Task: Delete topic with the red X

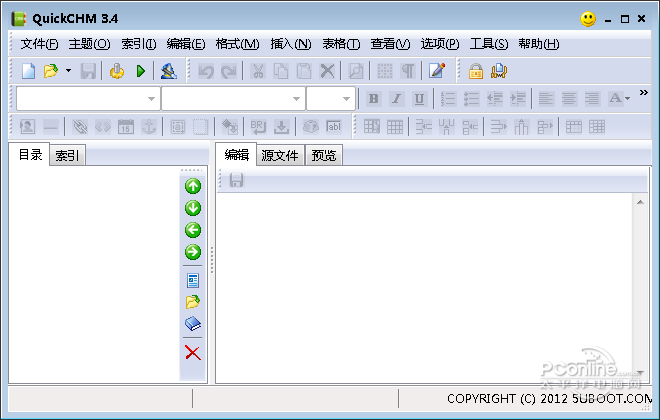Action: [x=193, y=353]
